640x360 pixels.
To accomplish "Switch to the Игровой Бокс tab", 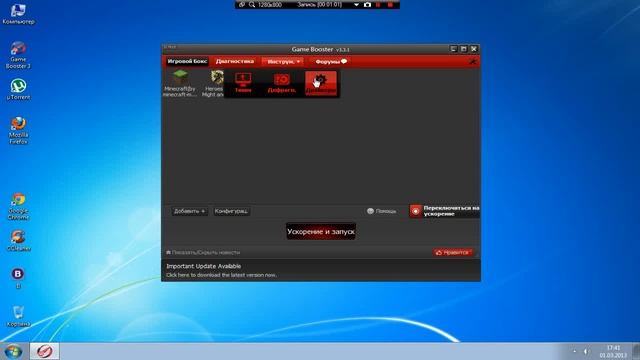I will (x=187, y=61).
